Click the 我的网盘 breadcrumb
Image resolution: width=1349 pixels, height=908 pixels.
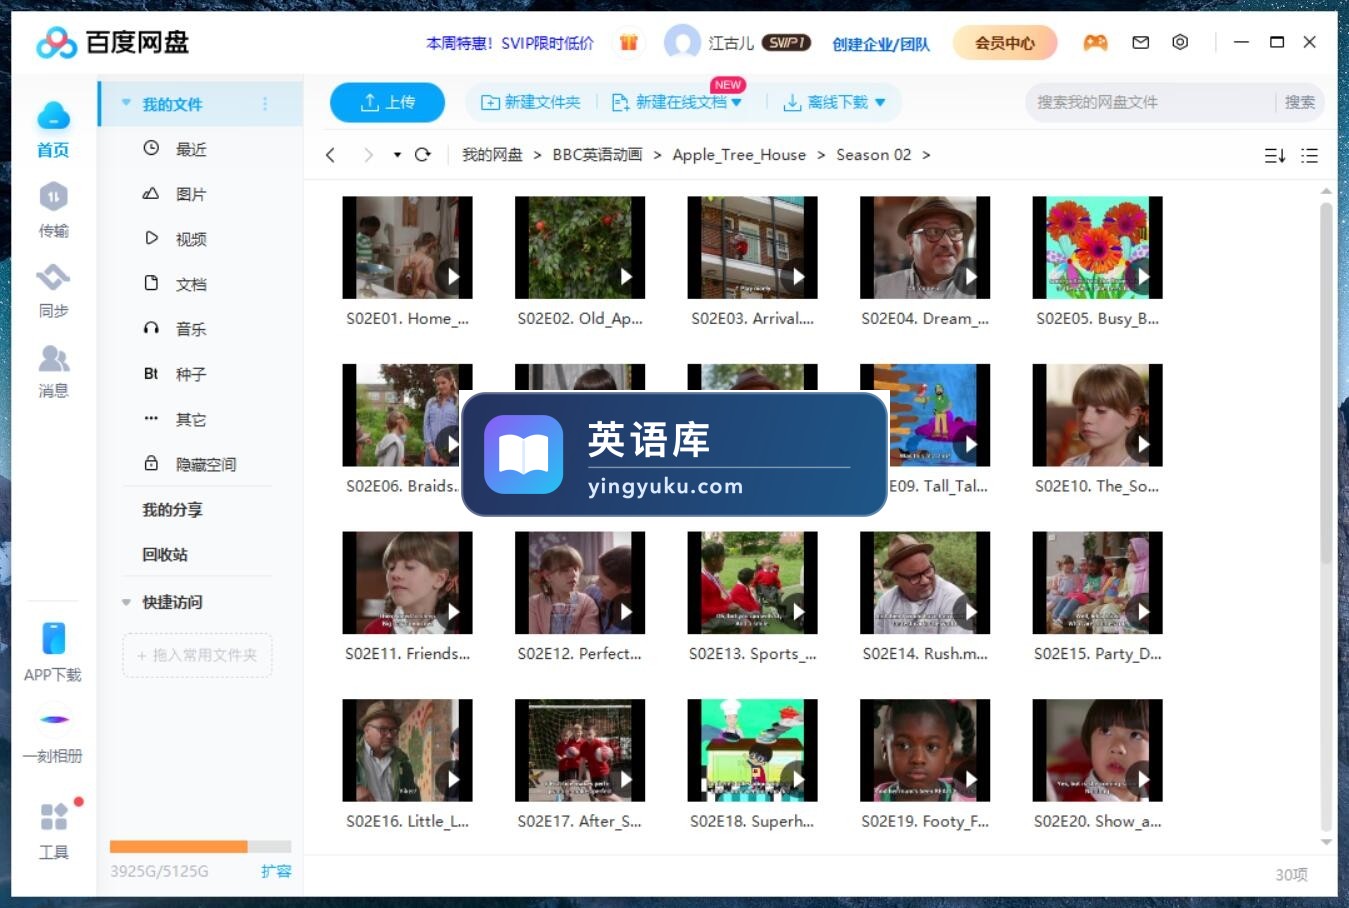point(492,155)
